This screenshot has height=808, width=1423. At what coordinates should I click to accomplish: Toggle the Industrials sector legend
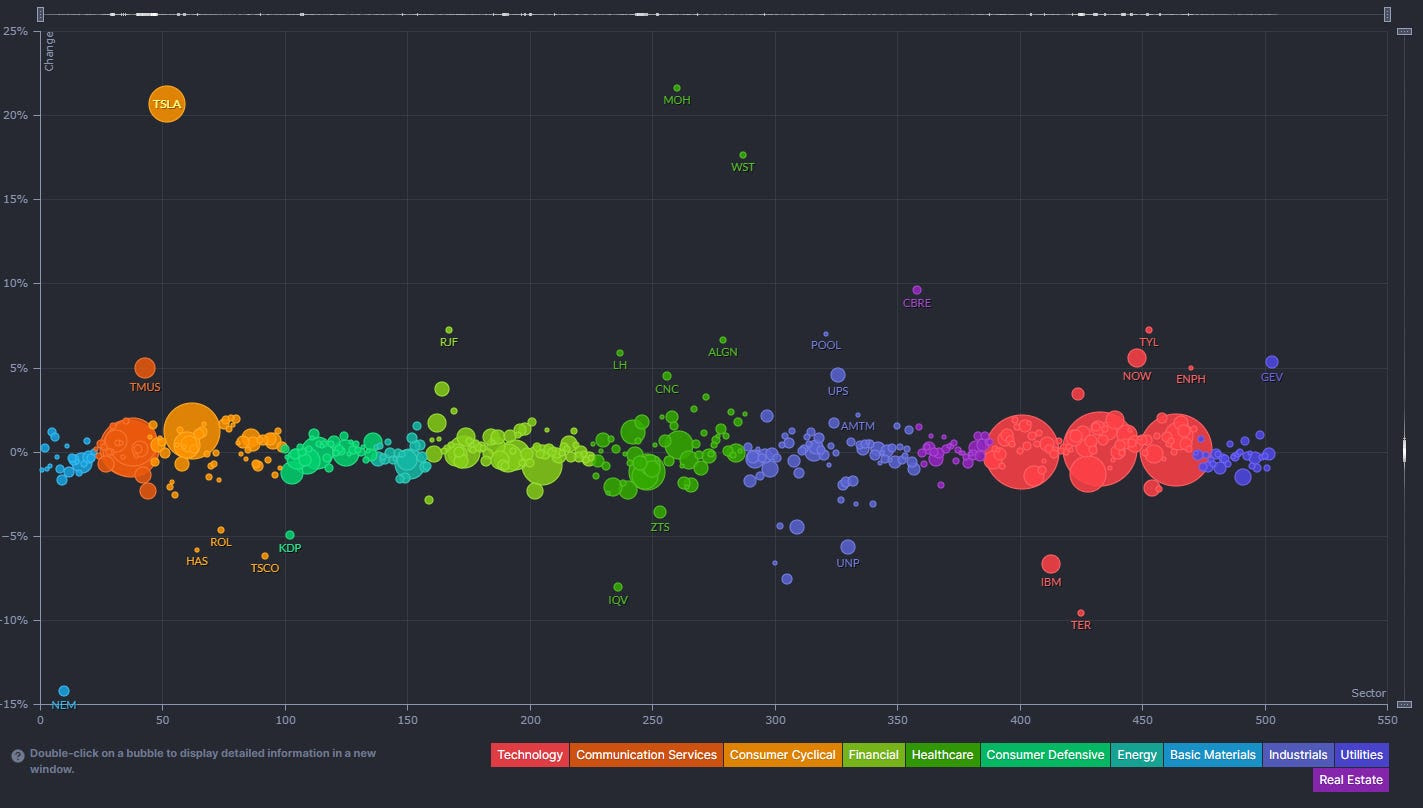click(x=1298, y=755)
